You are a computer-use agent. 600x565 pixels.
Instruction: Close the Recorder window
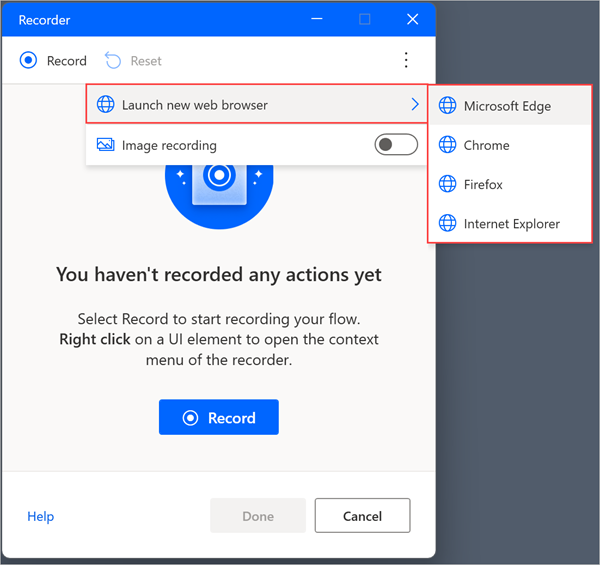coord(412,19)
